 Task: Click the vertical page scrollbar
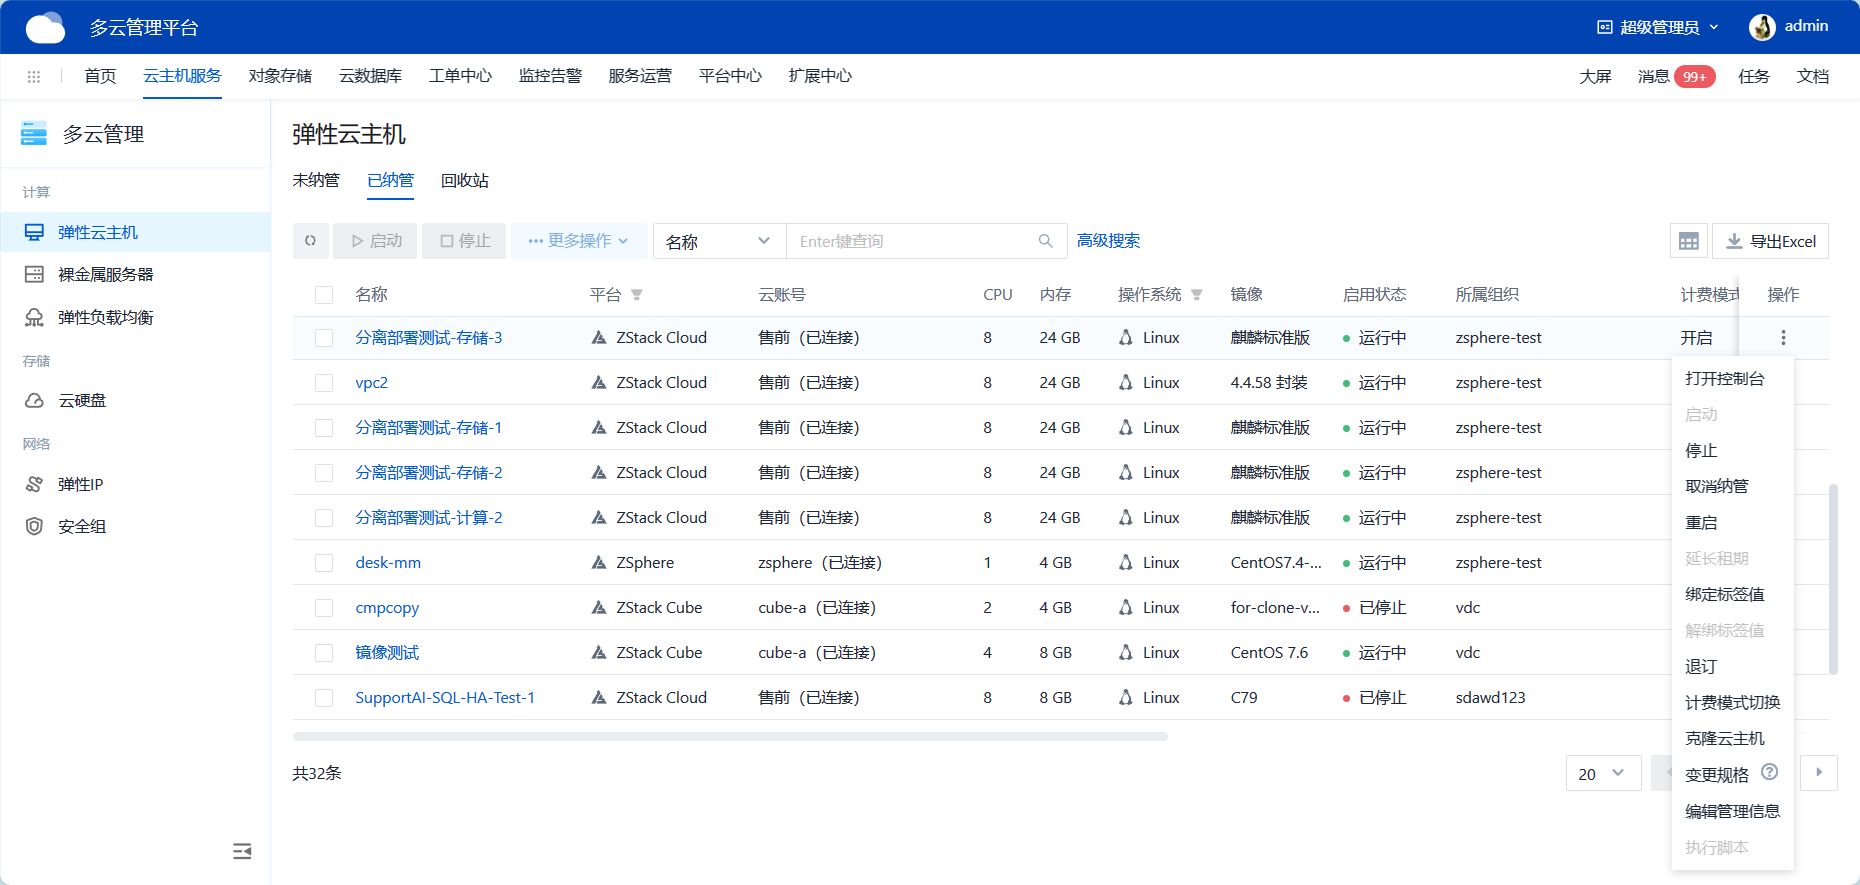[x=1833, y=580]
